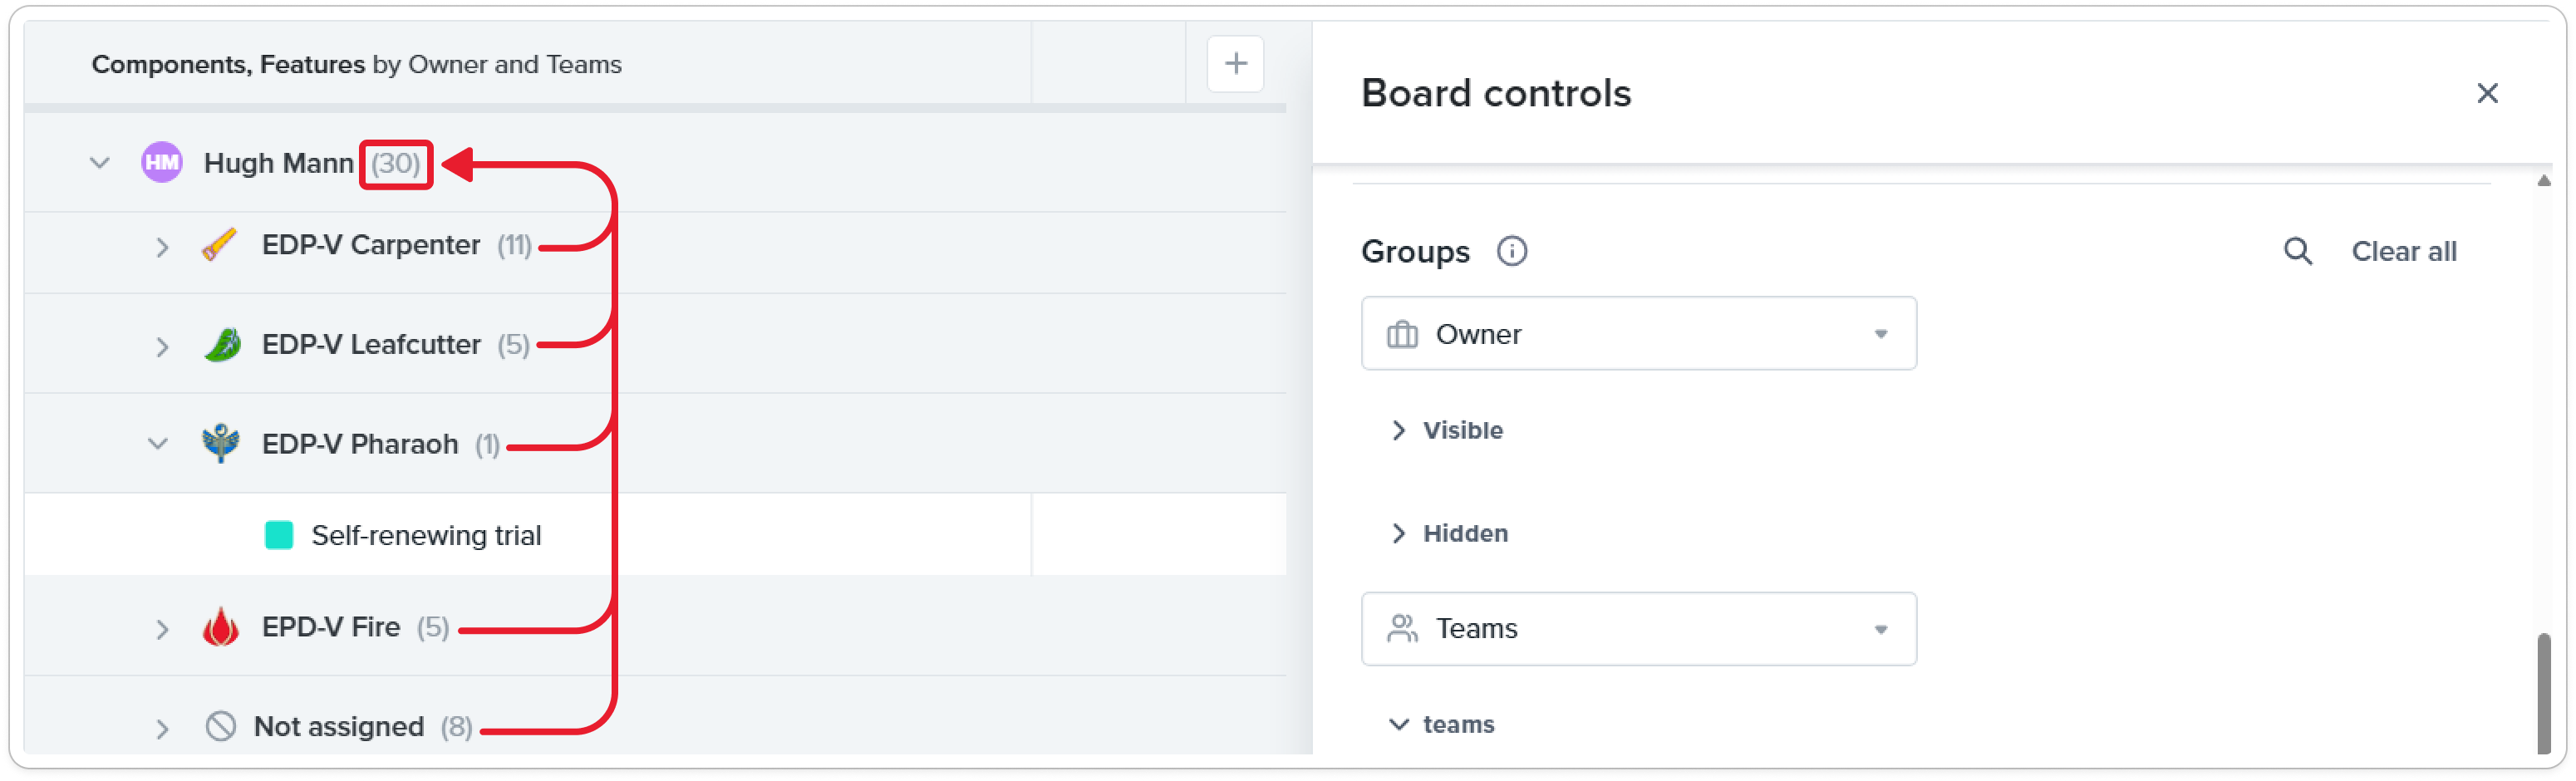Click Hugh Mann's HM avatar icon

pyautogui.click(x=161, y=163)
